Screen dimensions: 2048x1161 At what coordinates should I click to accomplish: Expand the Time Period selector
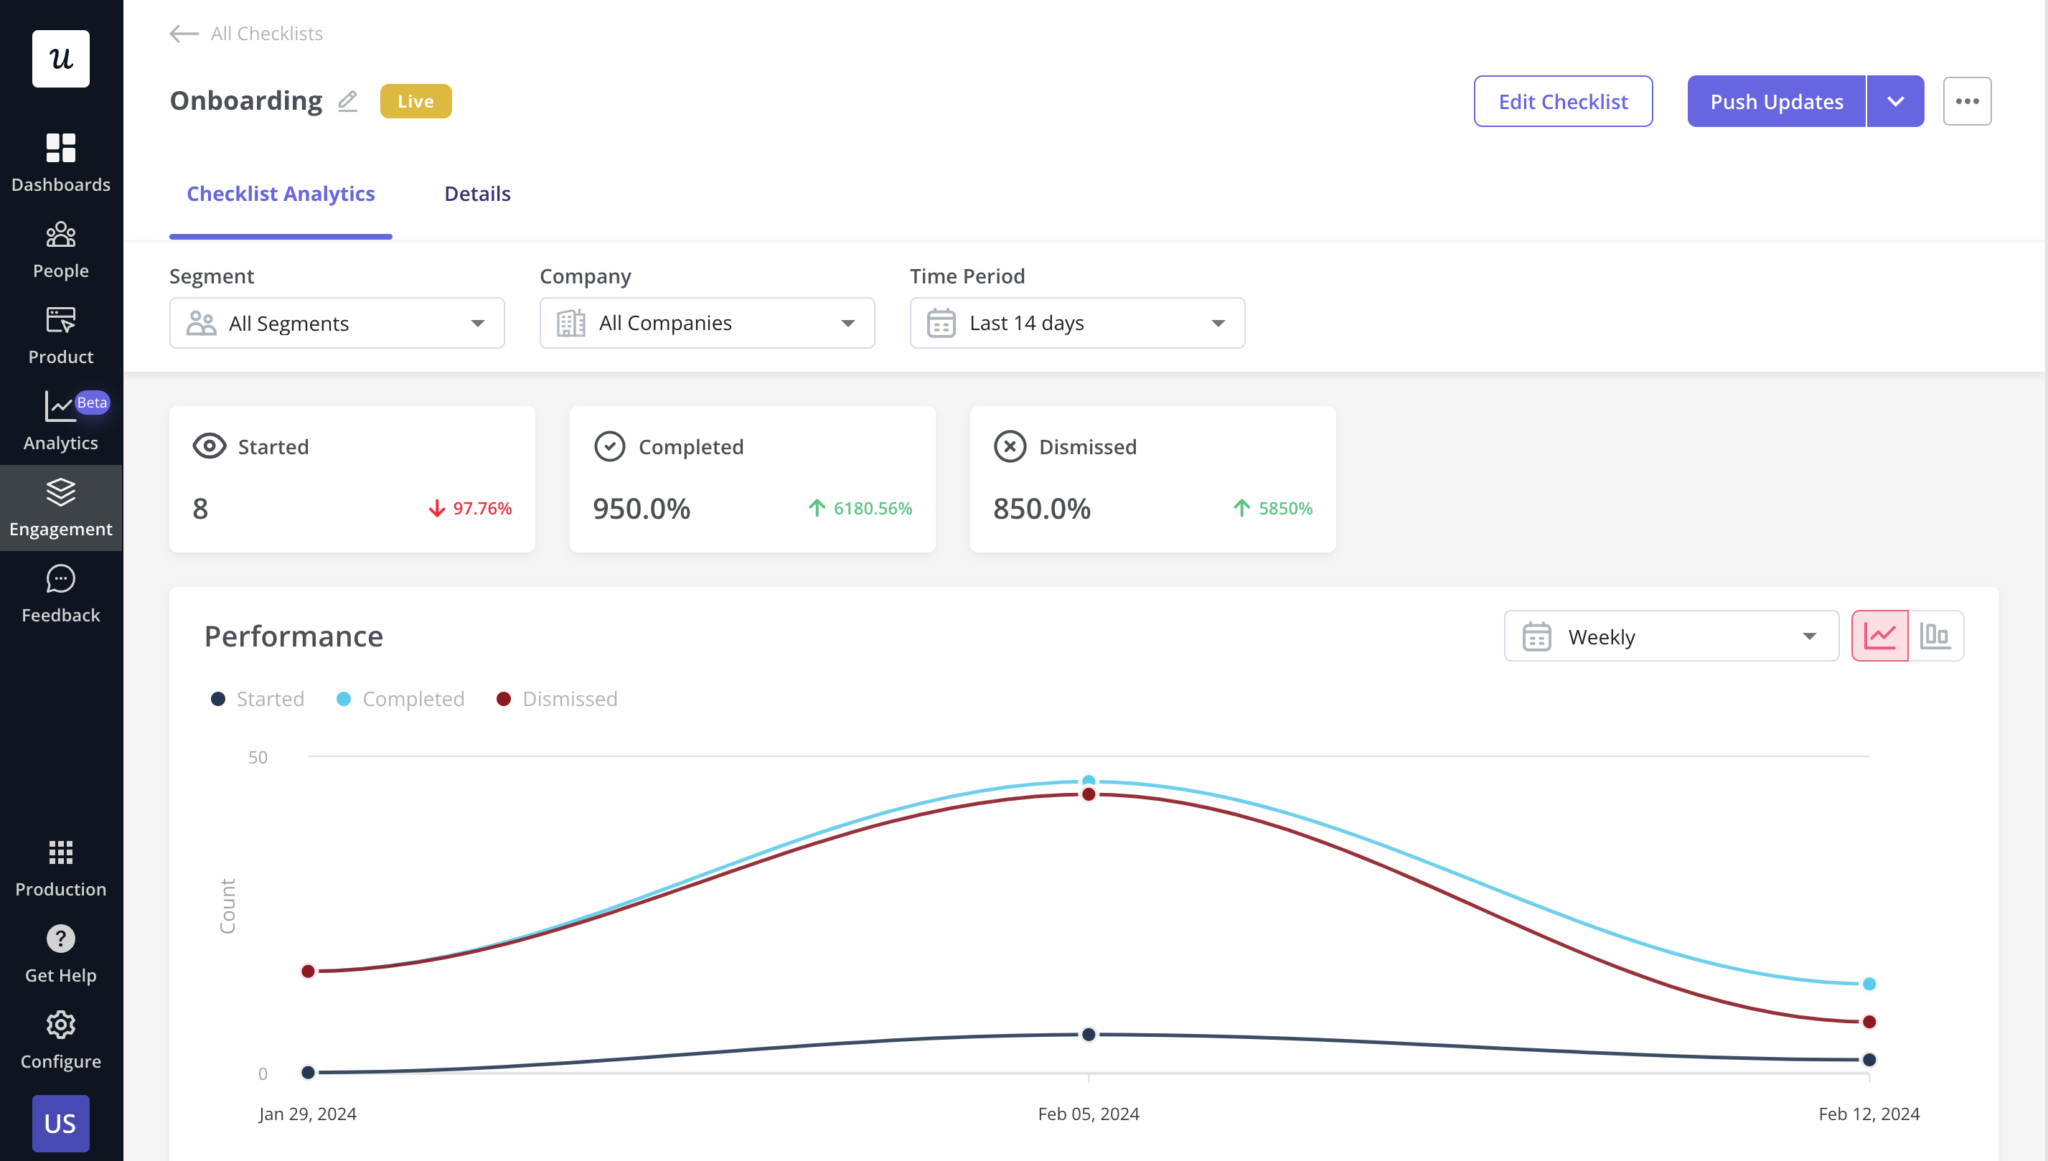(x=1075, y=322)
